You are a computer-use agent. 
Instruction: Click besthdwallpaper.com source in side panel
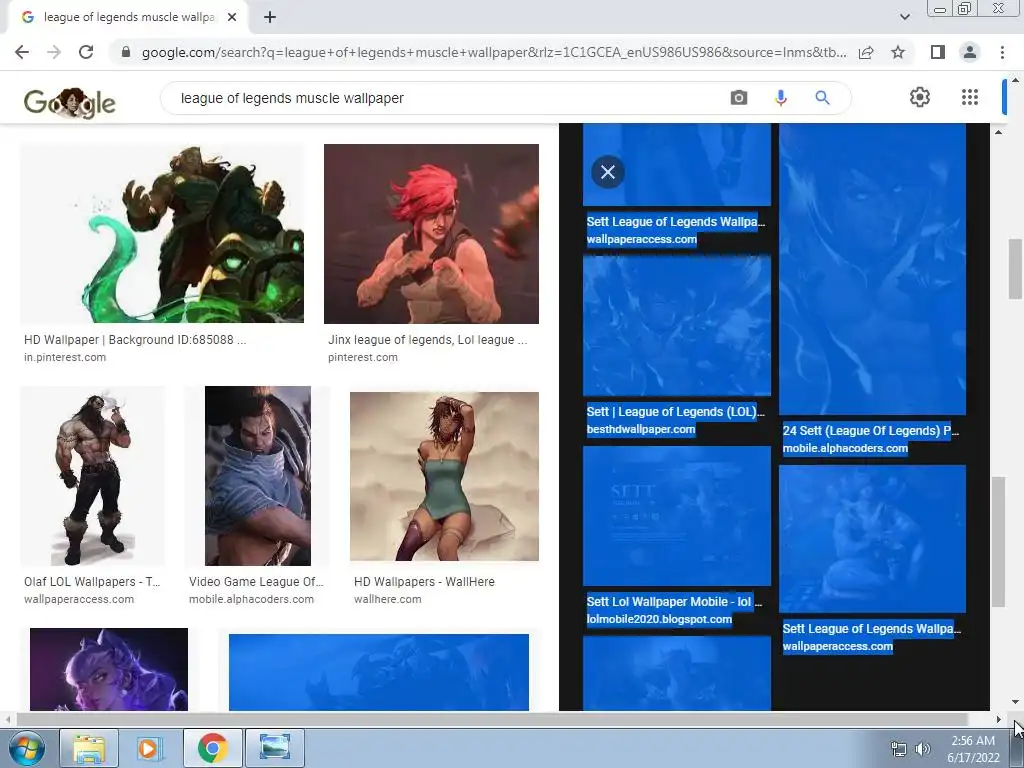pyautogui.click(x=641, y=429)
